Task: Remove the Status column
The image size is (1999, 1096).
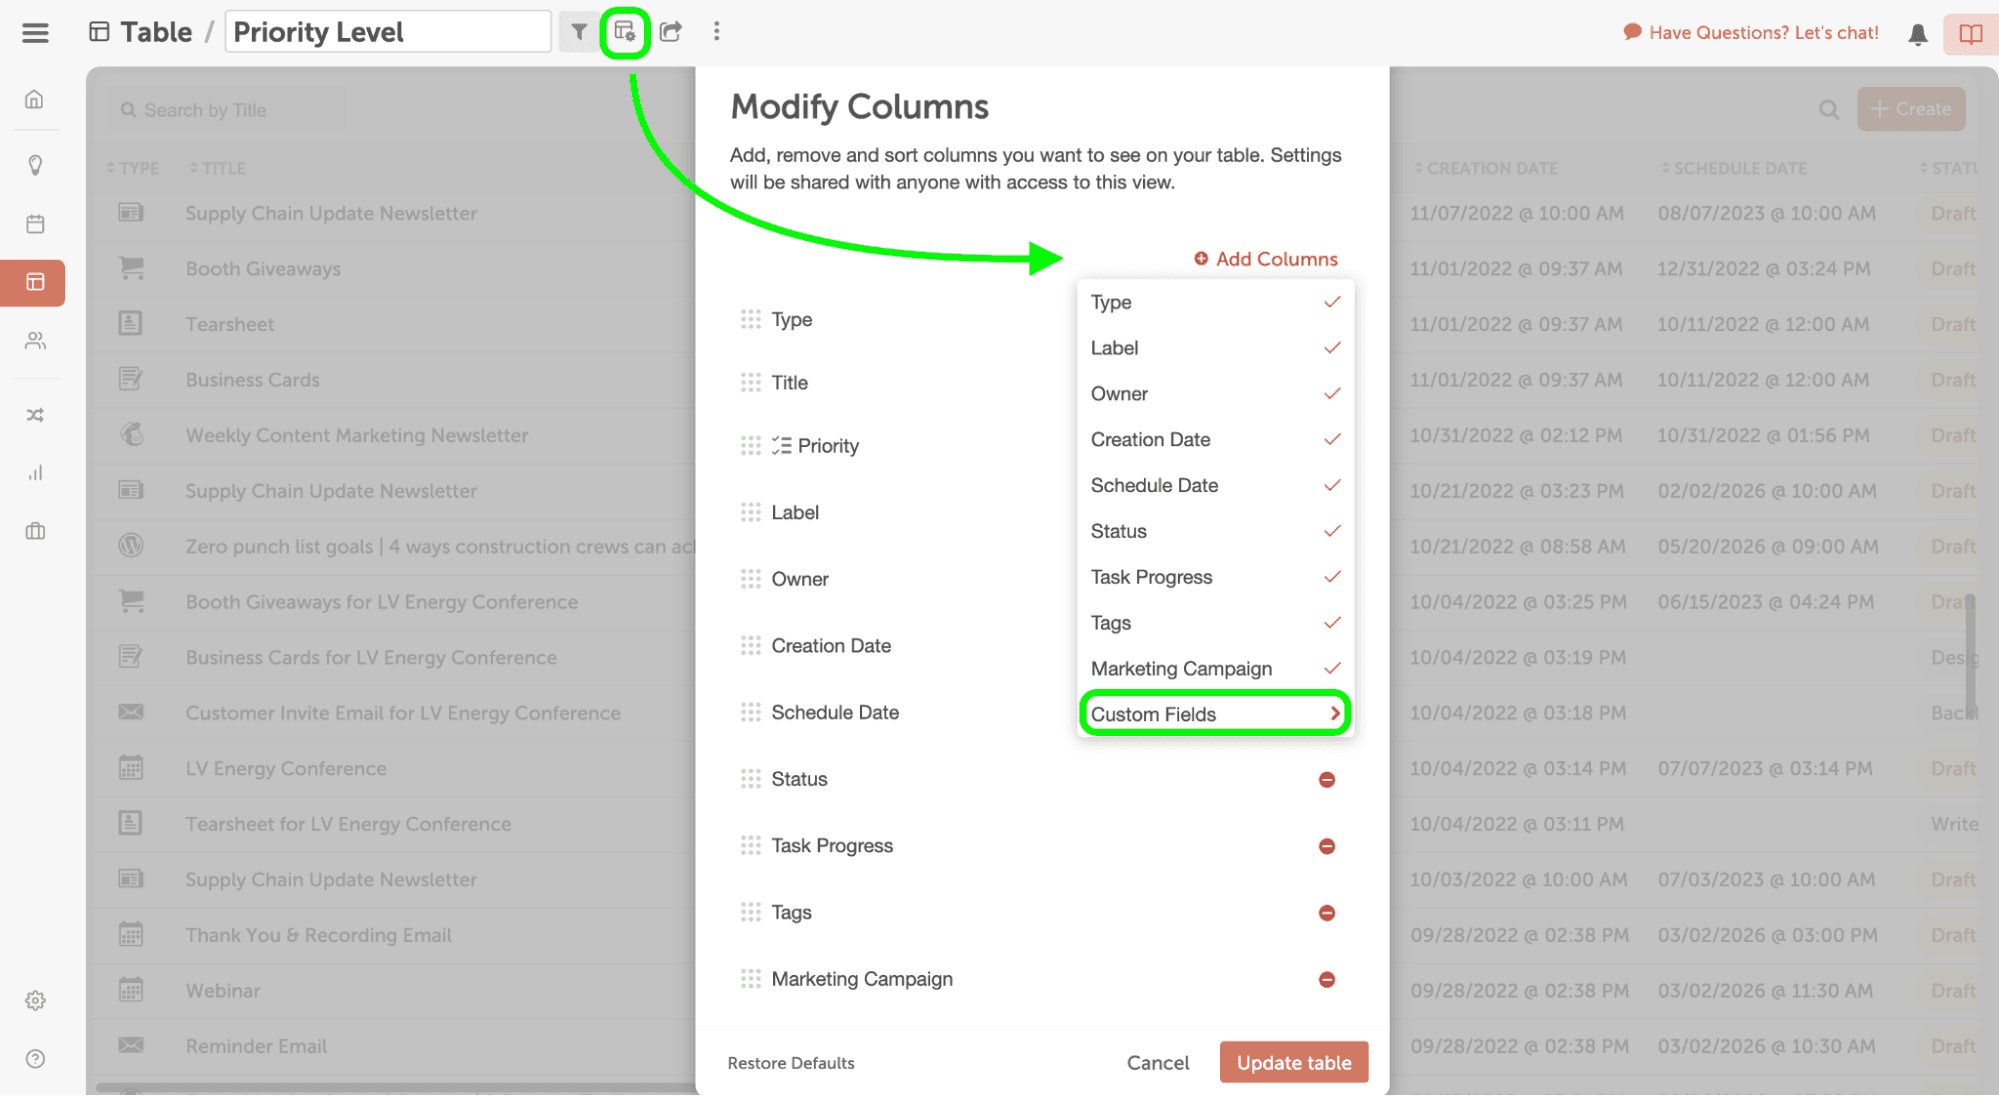Action: pyautogui.click(x=1327, y=780)
